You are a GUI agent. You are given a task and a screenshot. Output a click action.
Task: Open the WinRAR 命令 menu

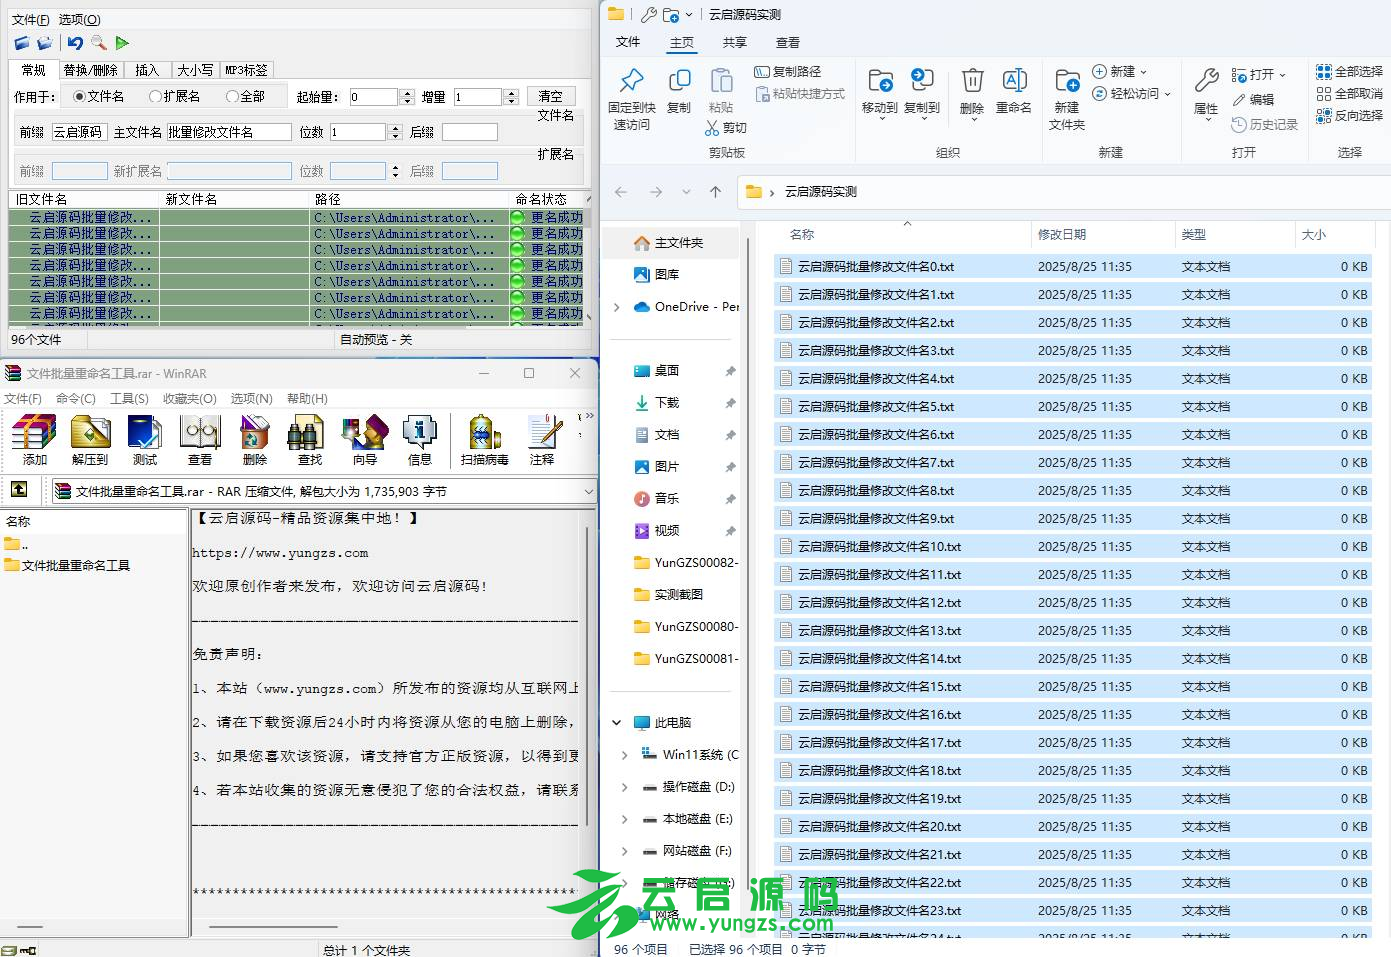click(x=75, y=398)
